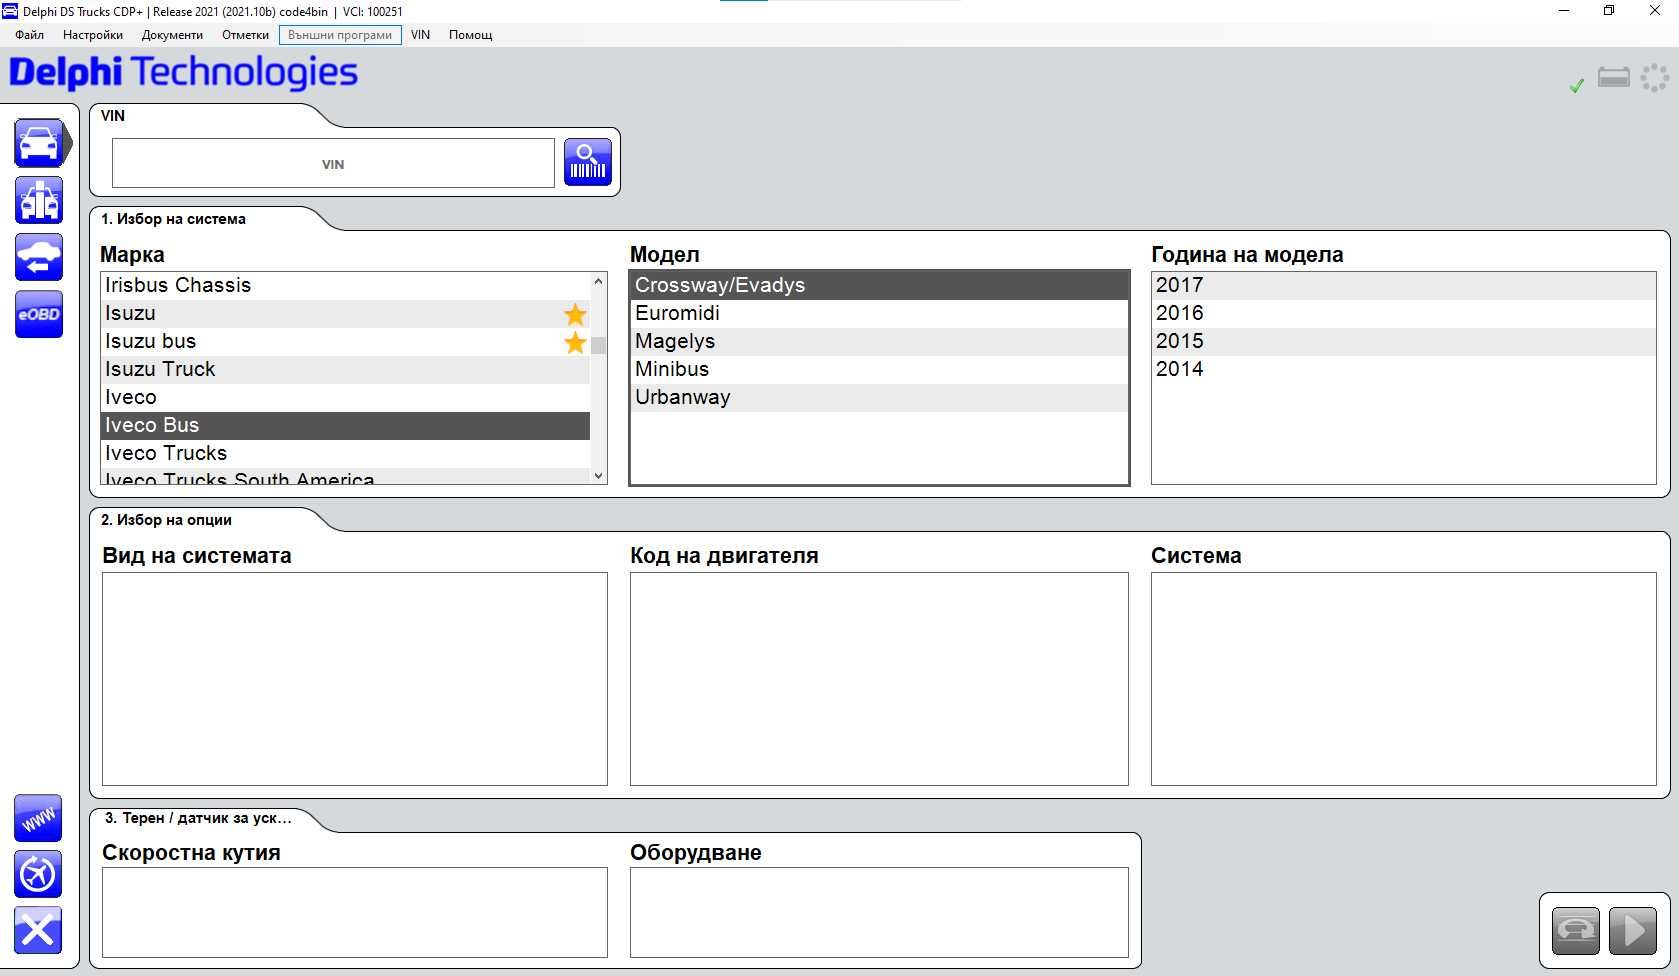Screen dimensions: 1679x976
Task: Restore down the application window
Action: pos(1609,11)
